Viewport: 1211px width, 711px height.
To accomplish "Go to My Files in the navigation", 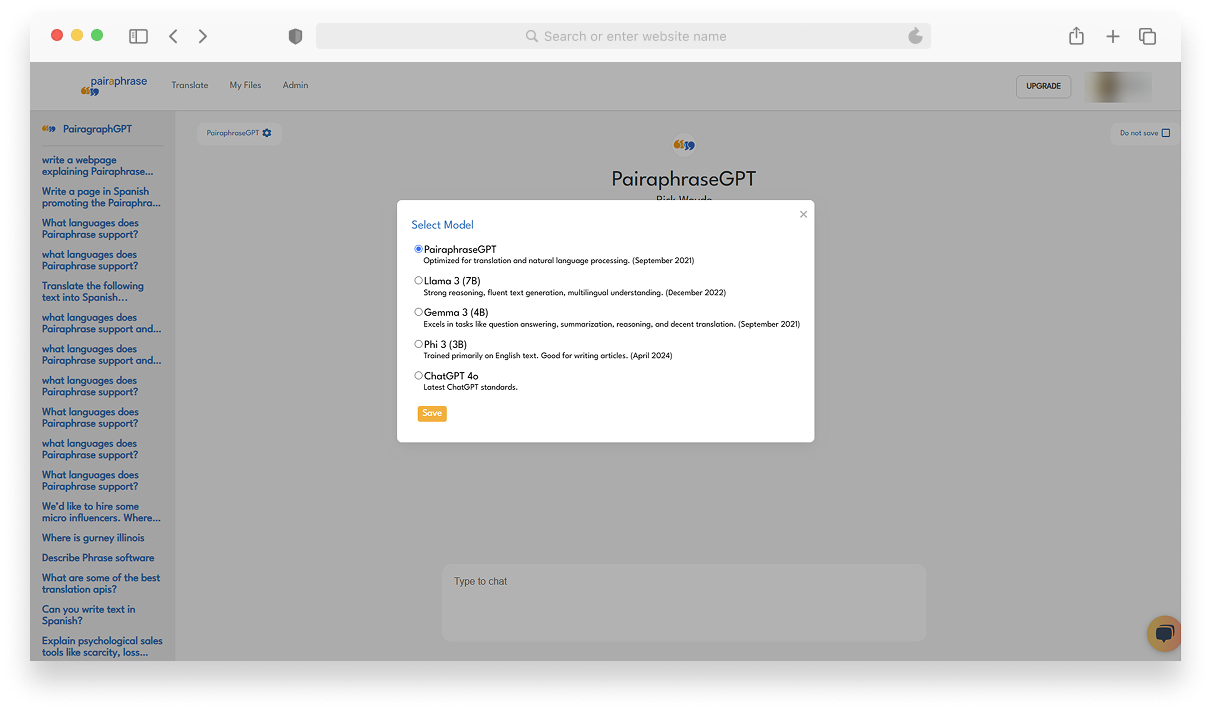I will (245, 86).
